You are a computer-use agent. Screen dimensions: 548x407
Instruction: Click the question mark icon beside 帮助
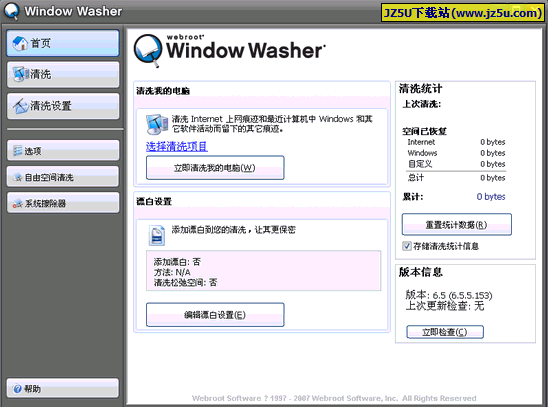(17, 388)
